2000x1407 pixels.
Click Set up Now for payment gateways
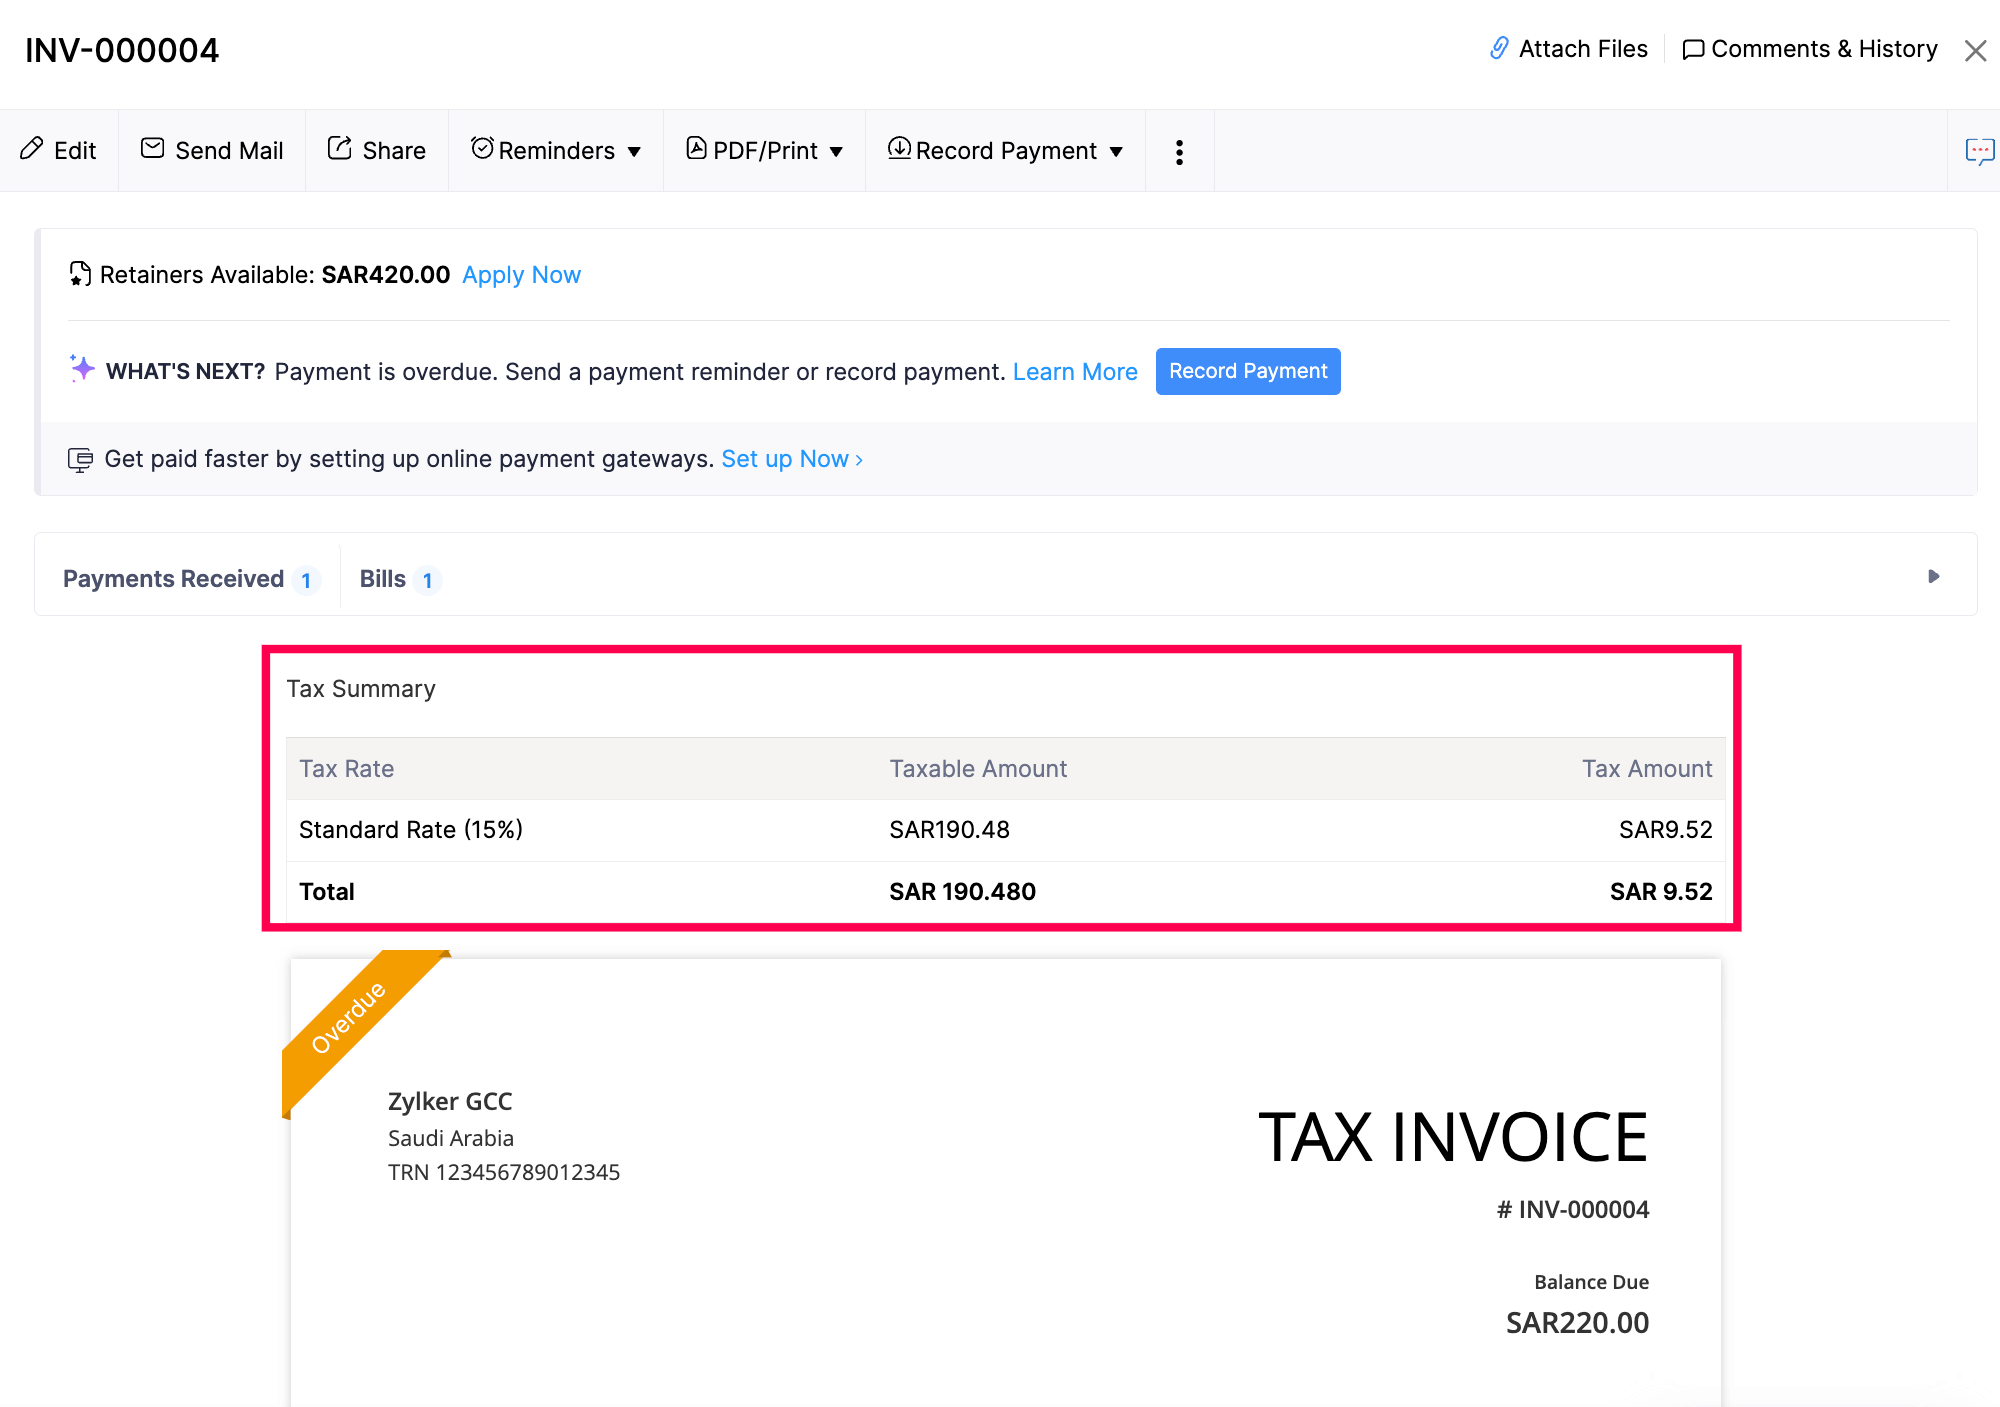coord(786,458)
